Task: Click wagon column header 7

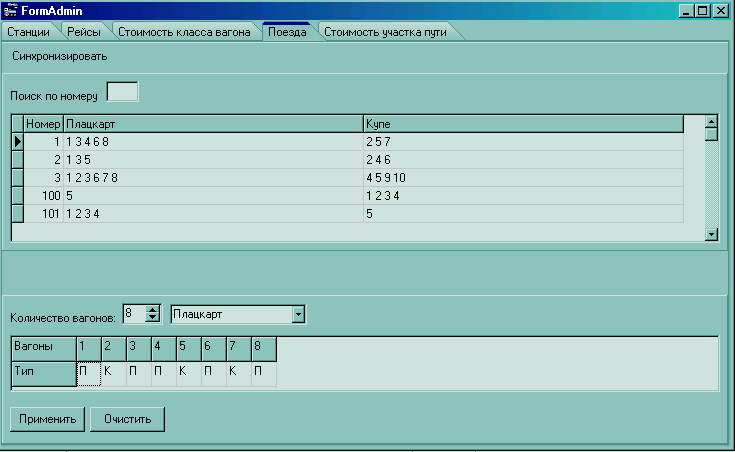Action: 239,349
